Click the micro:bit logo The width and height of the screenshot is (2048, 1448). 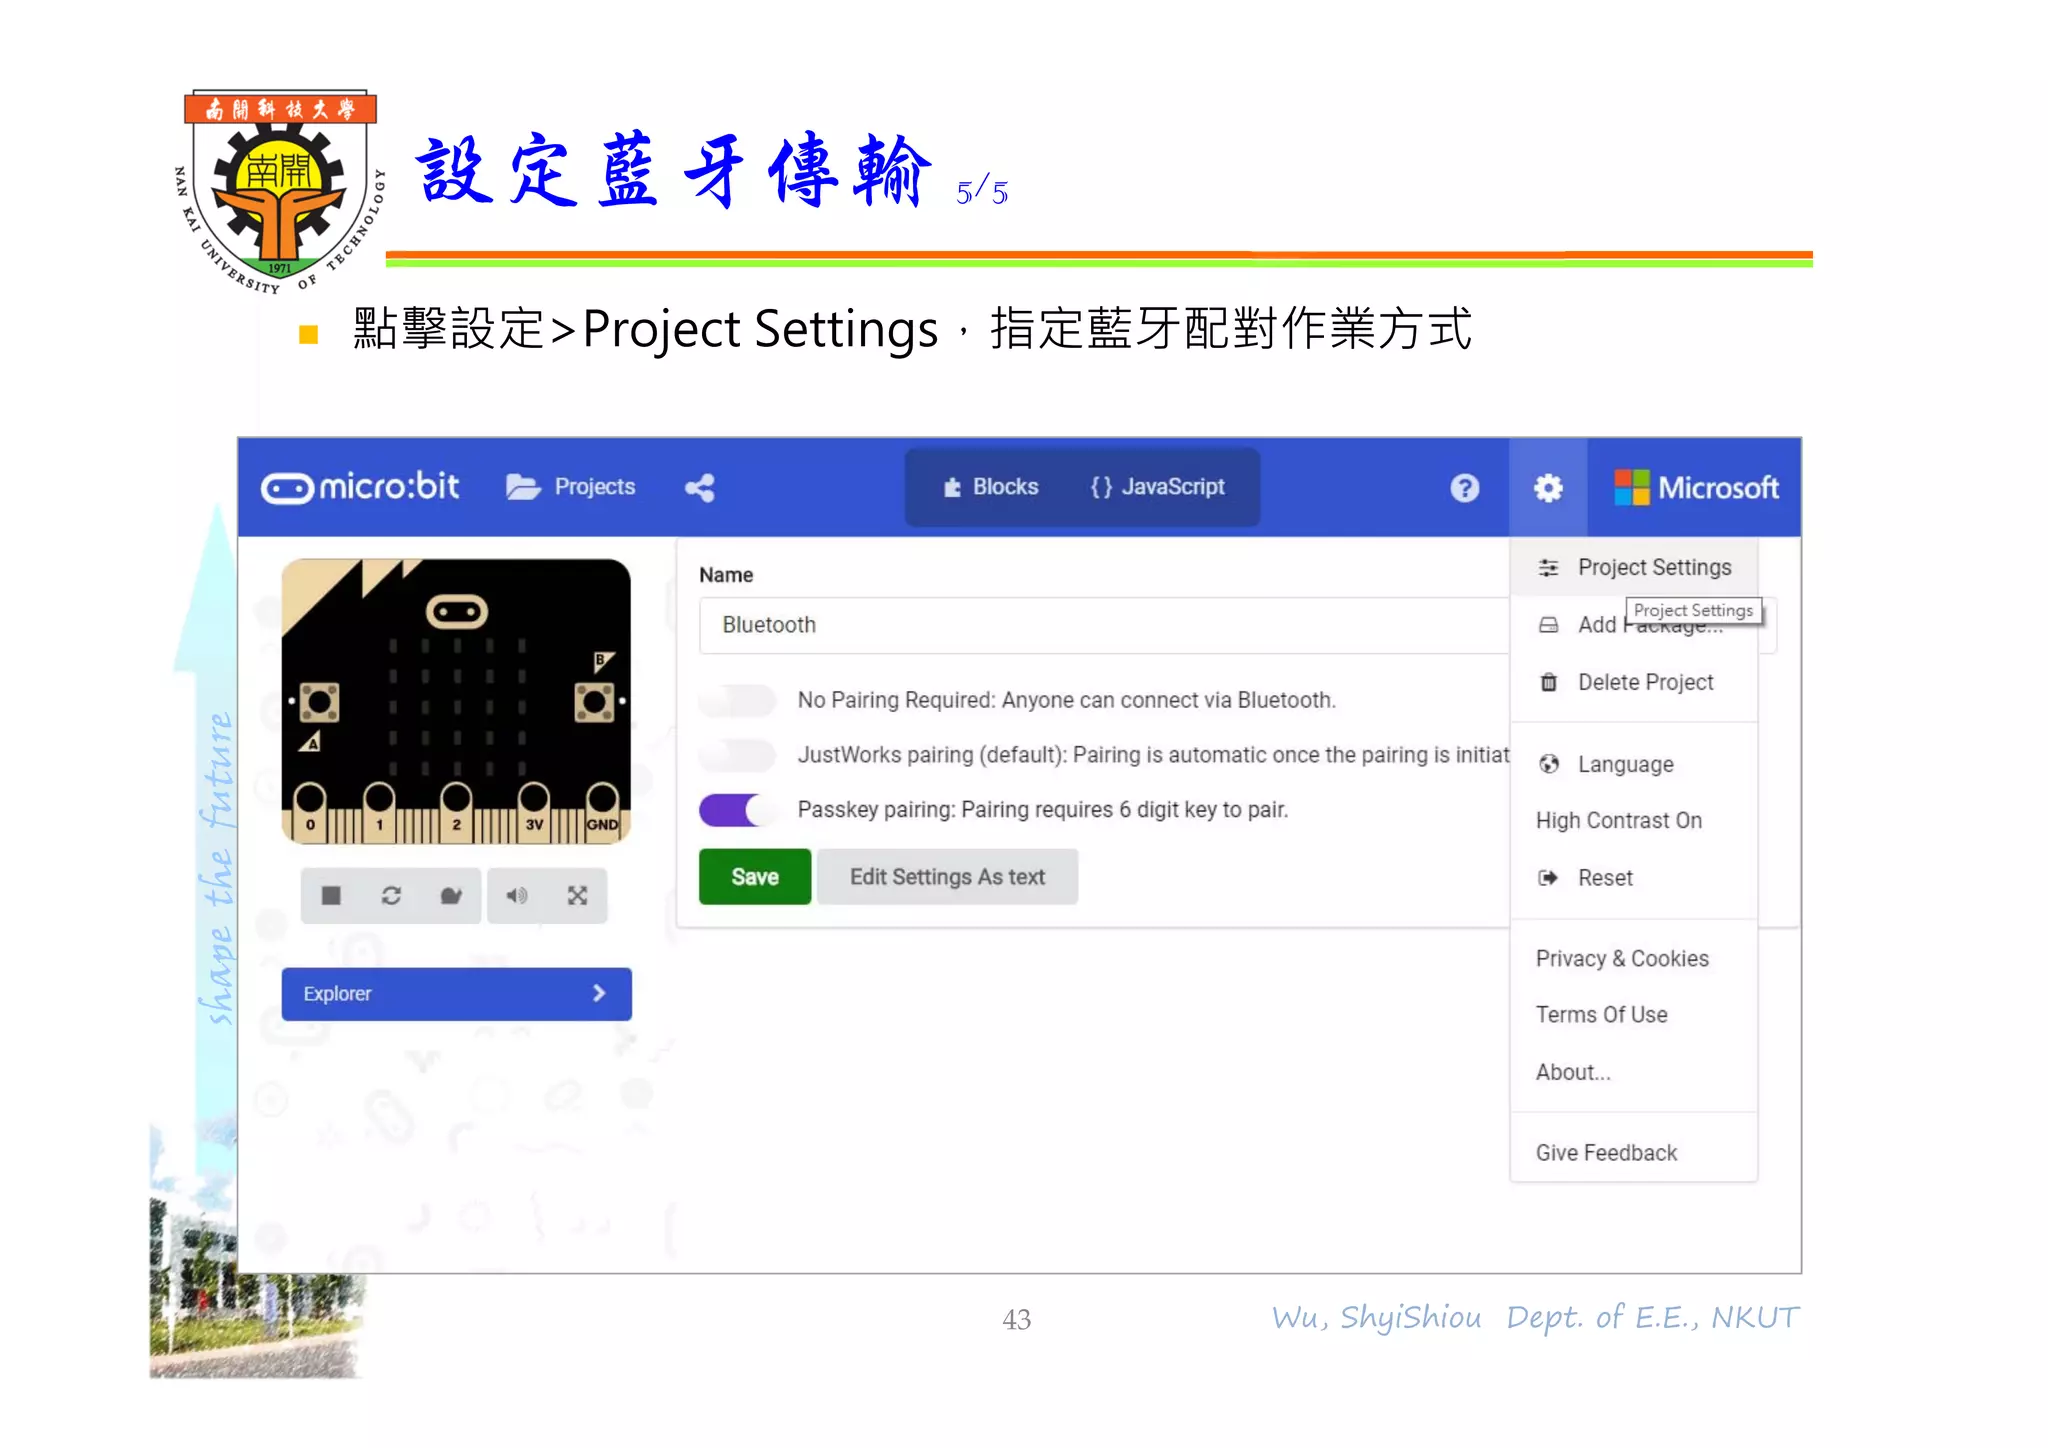[x=360, y=487]
